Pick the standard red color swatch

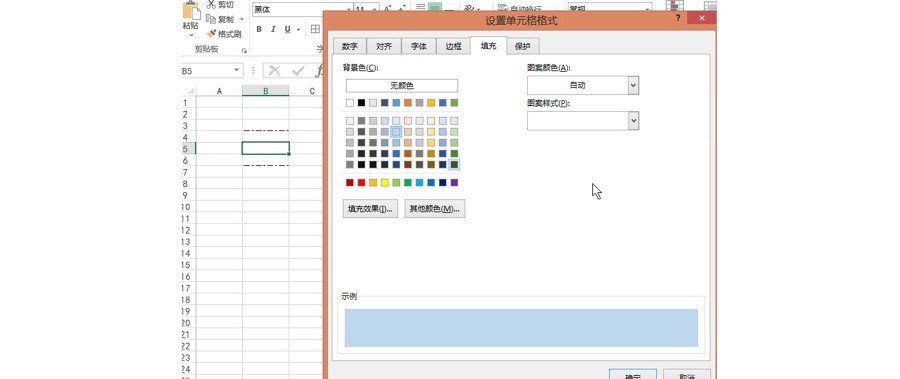pyautogui.click(x=362, y=183)
